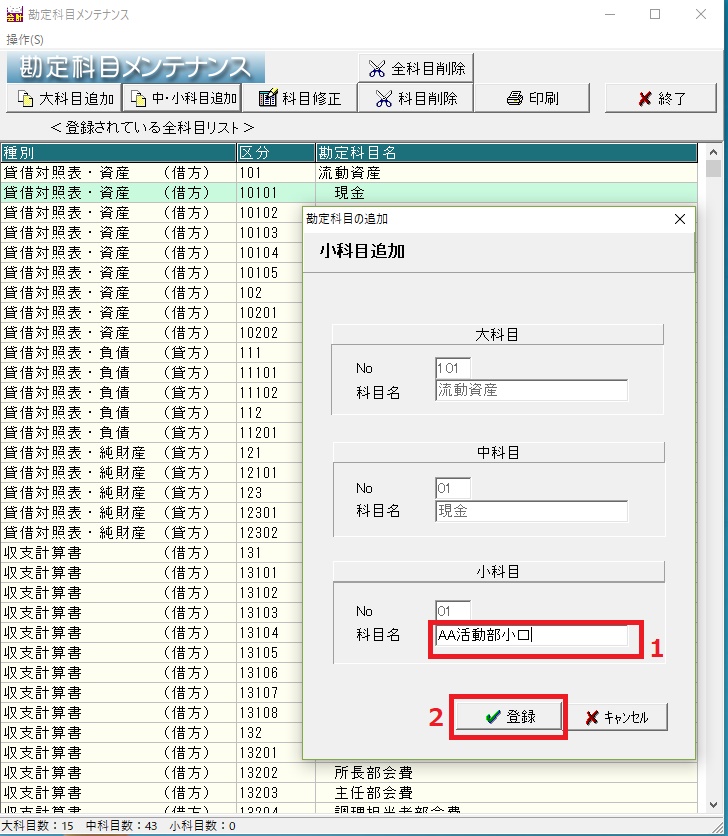Select the row with code 10201
728x836 pixels.
(151, 312)
